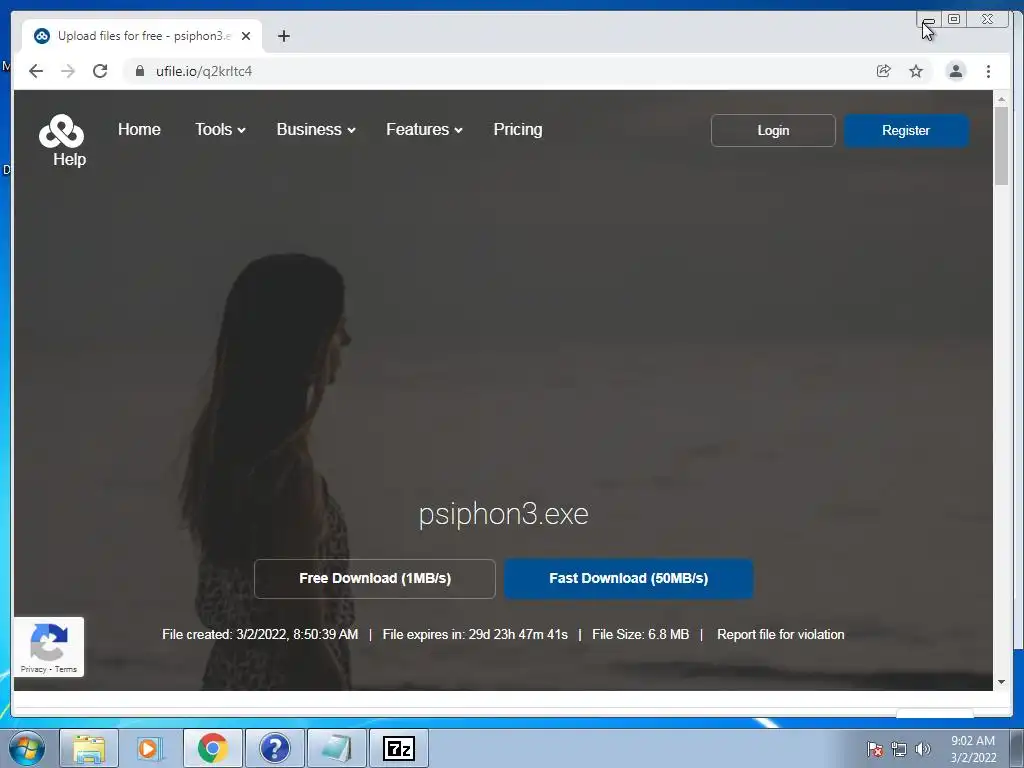The height and width of the screenshot is (768, 1024).
Task: Click the File Size: 6.8 MB text
Action: click(x=640, y=634)
